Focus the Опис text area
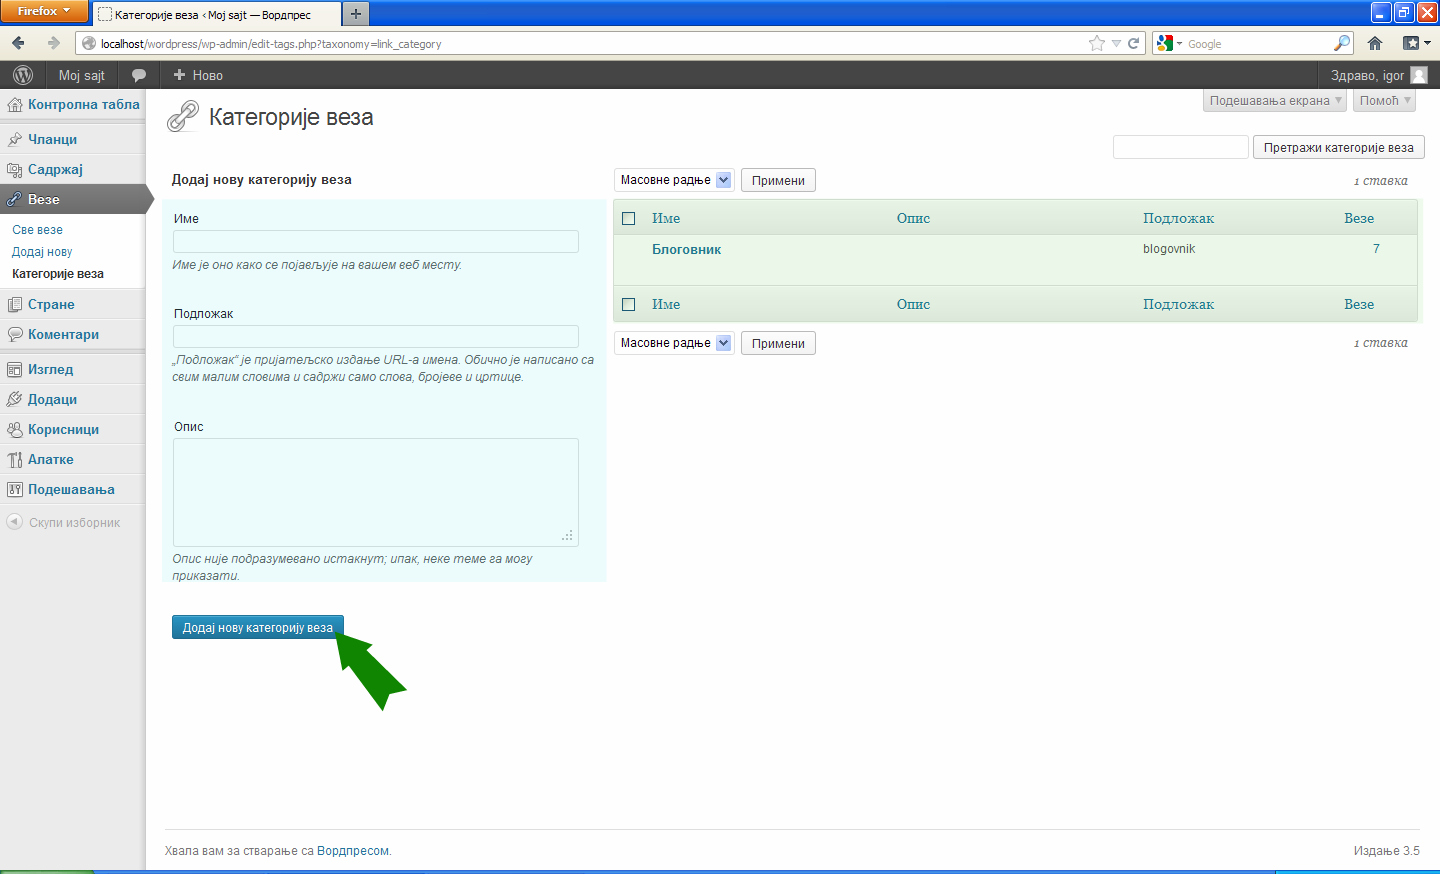The image size is (1440, 874). point(376,492)
